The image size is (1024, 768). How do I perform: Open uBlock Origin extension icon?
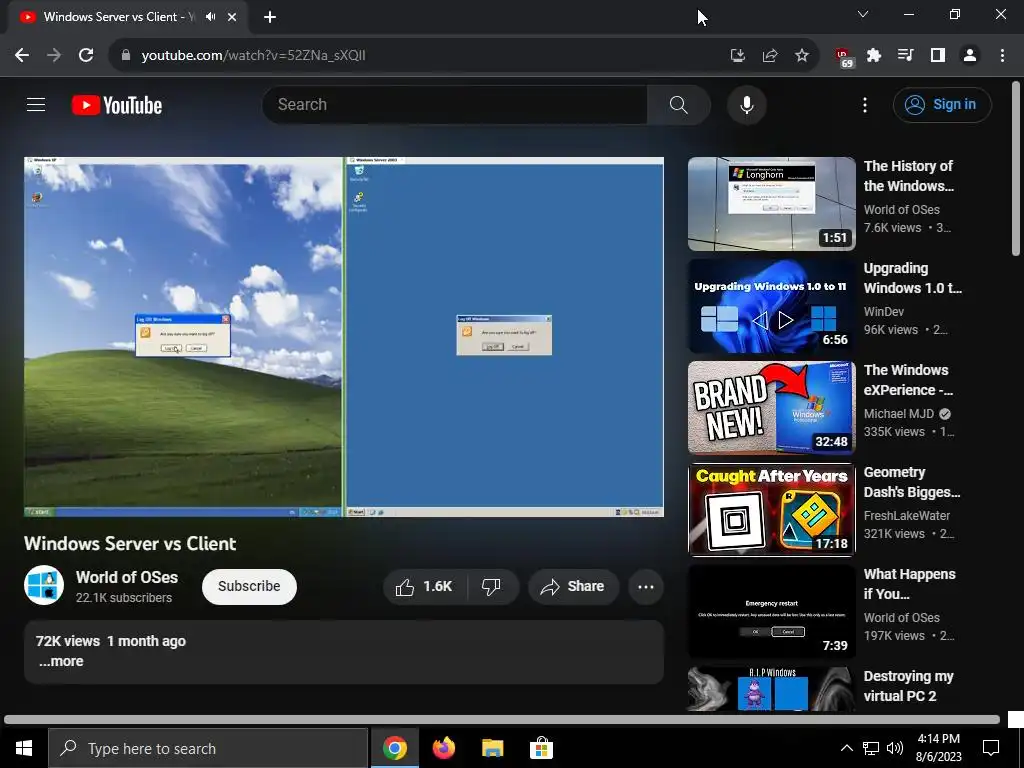coord(843,56)
